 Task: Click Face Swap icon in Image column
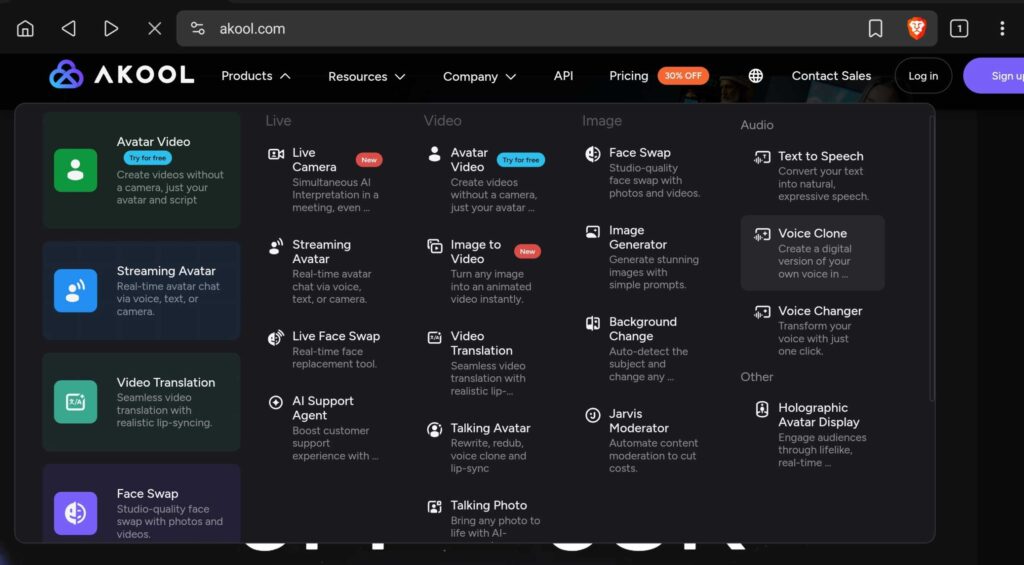pos(593,154)
